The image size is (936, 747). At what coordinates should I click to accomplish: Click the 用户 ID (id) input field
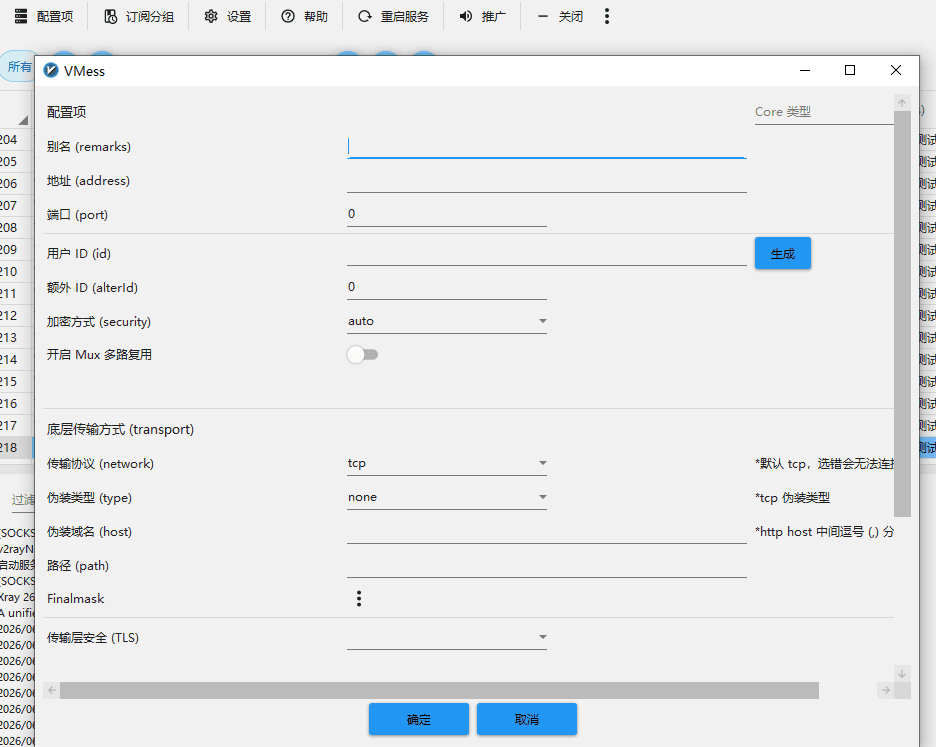point(547,254)
